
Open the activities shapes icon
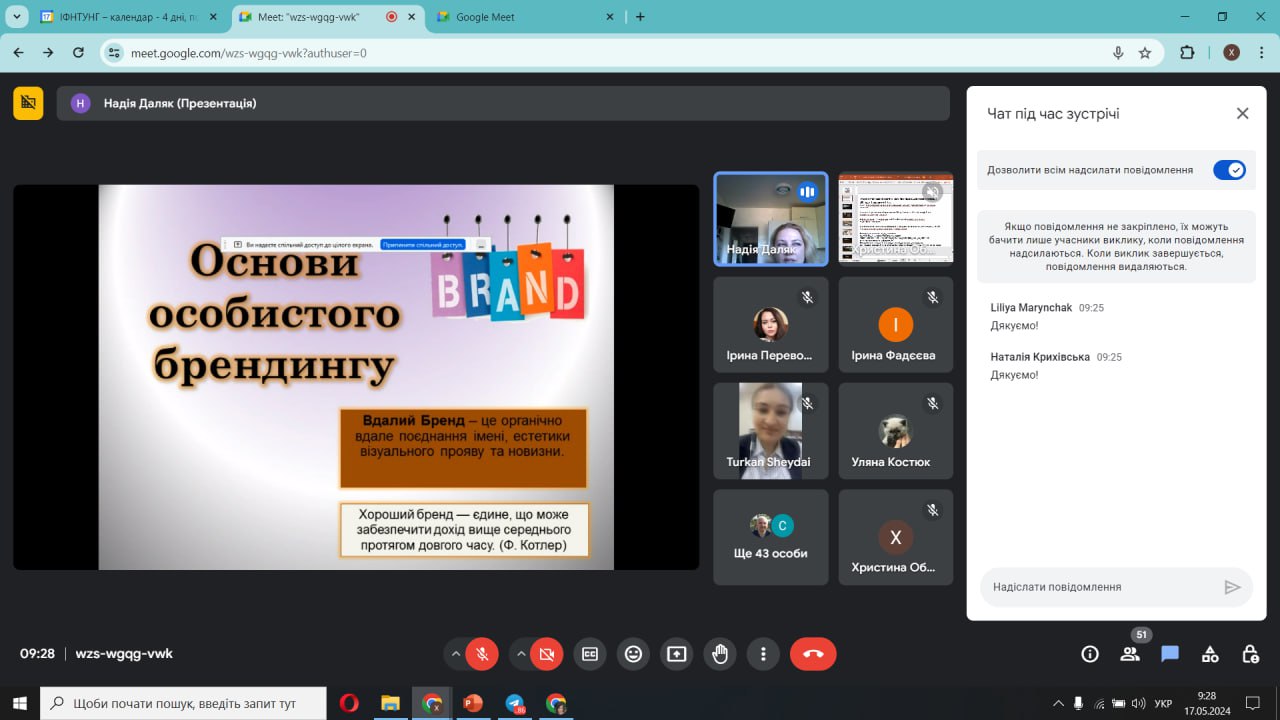point(1210,654)
